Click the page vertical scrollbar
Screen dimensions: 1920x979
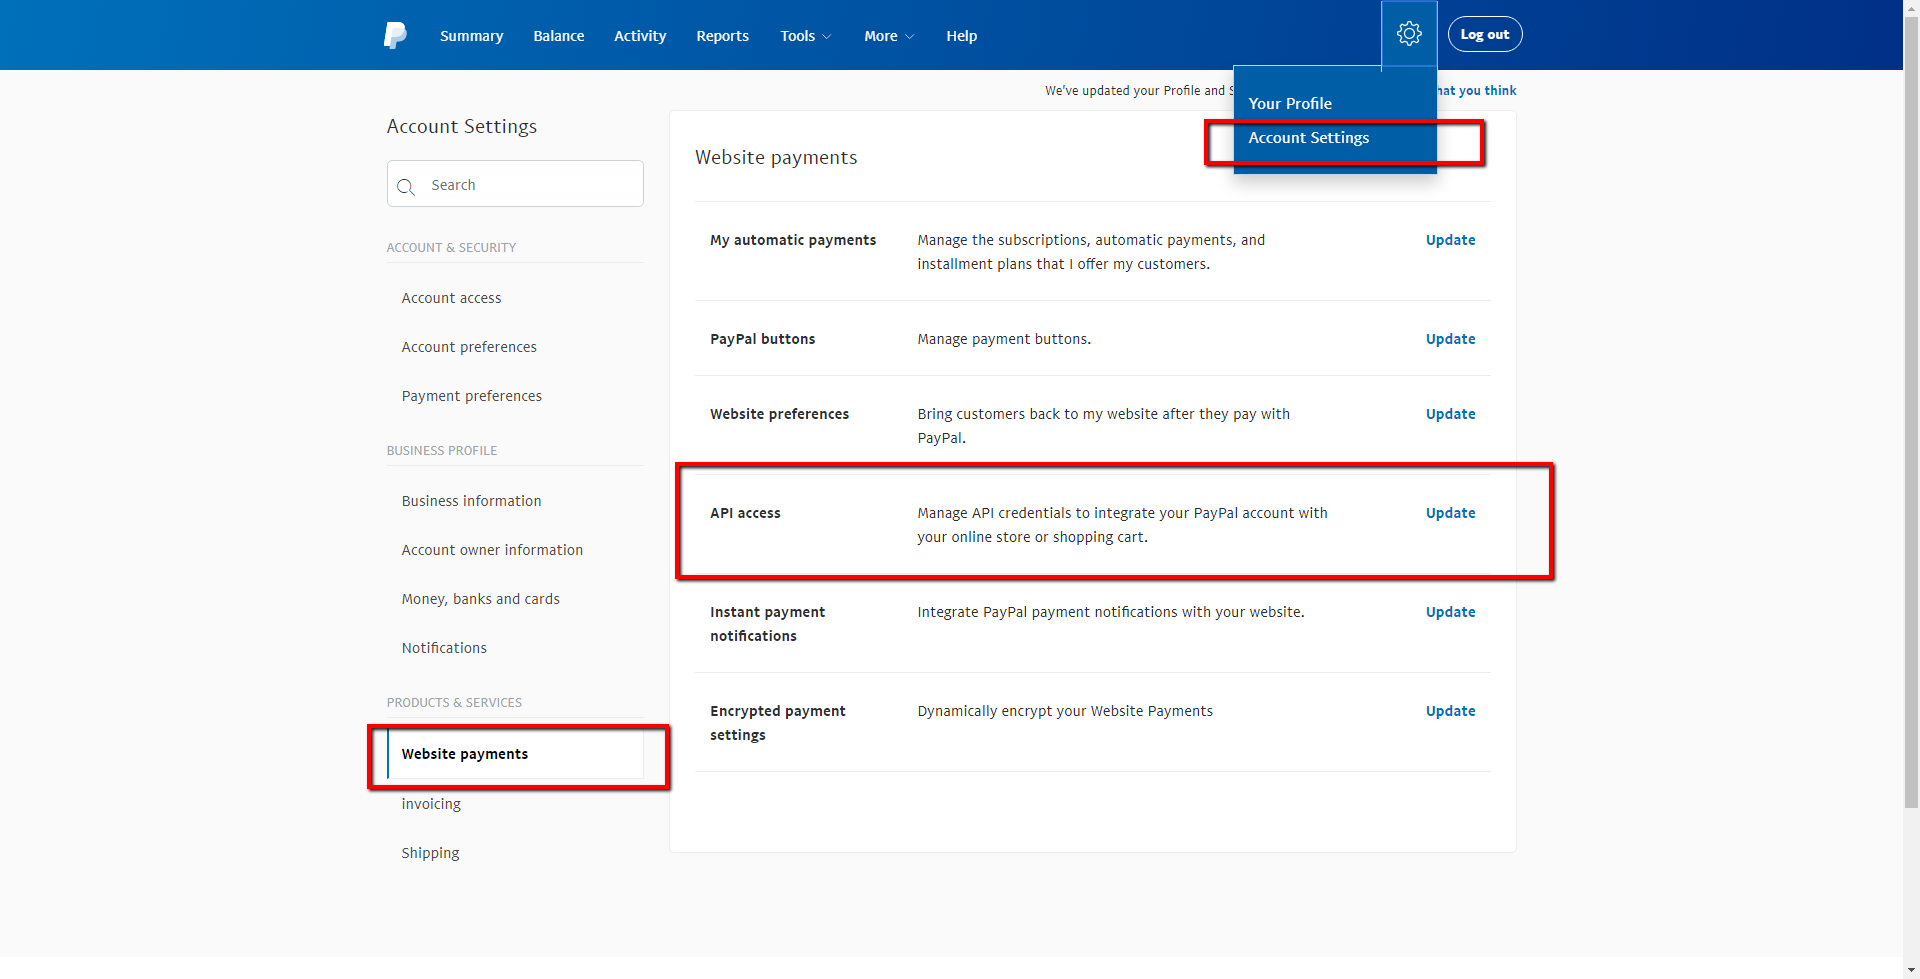pyautogui.click(x=1911, y=410)
